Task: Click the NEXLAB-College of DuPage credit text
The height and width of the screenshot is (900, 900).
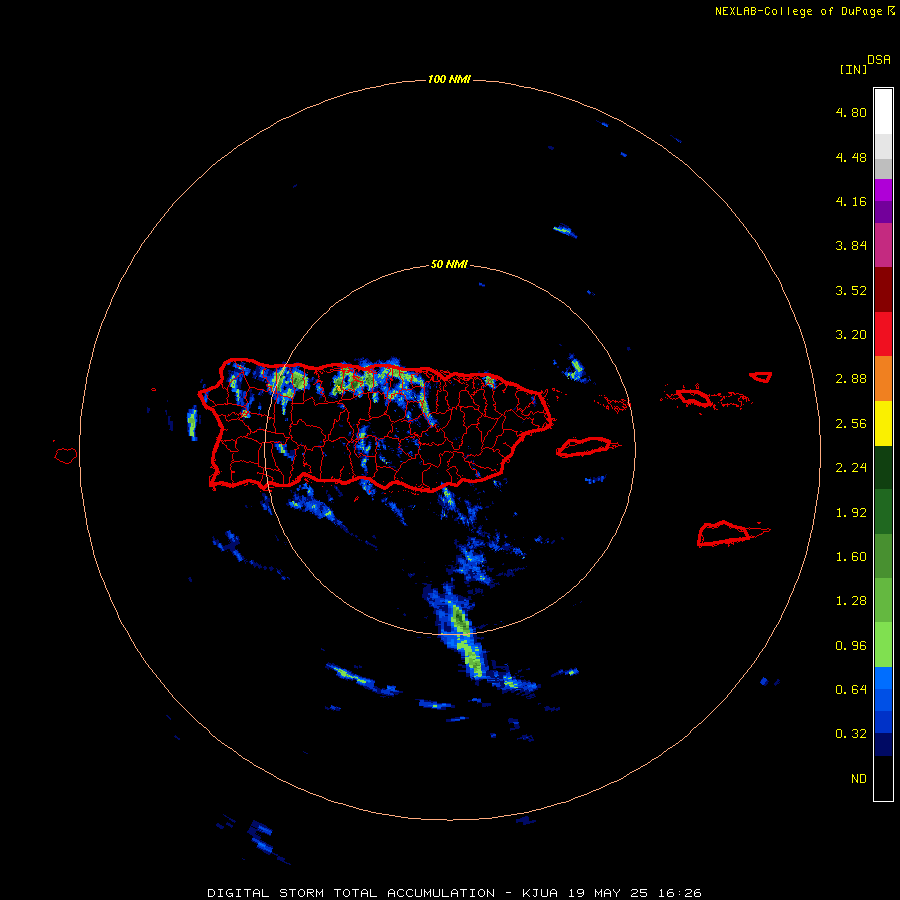Action: pos(804,11)
